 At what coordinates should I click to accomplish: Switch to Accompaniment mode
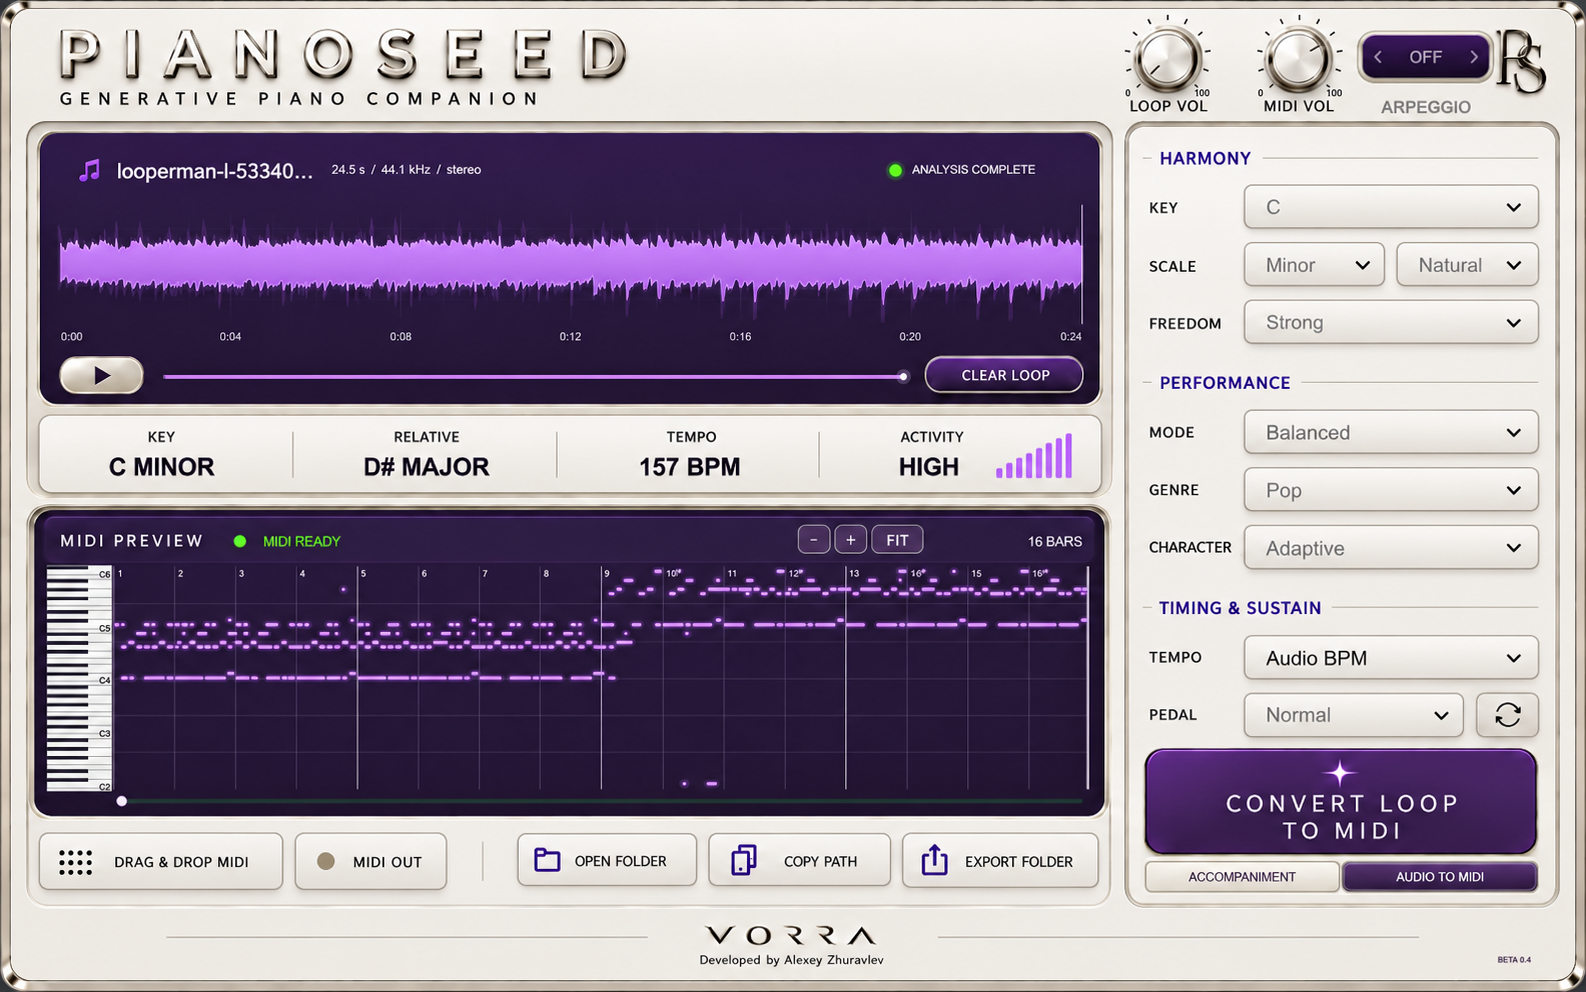pos(1242,877)
